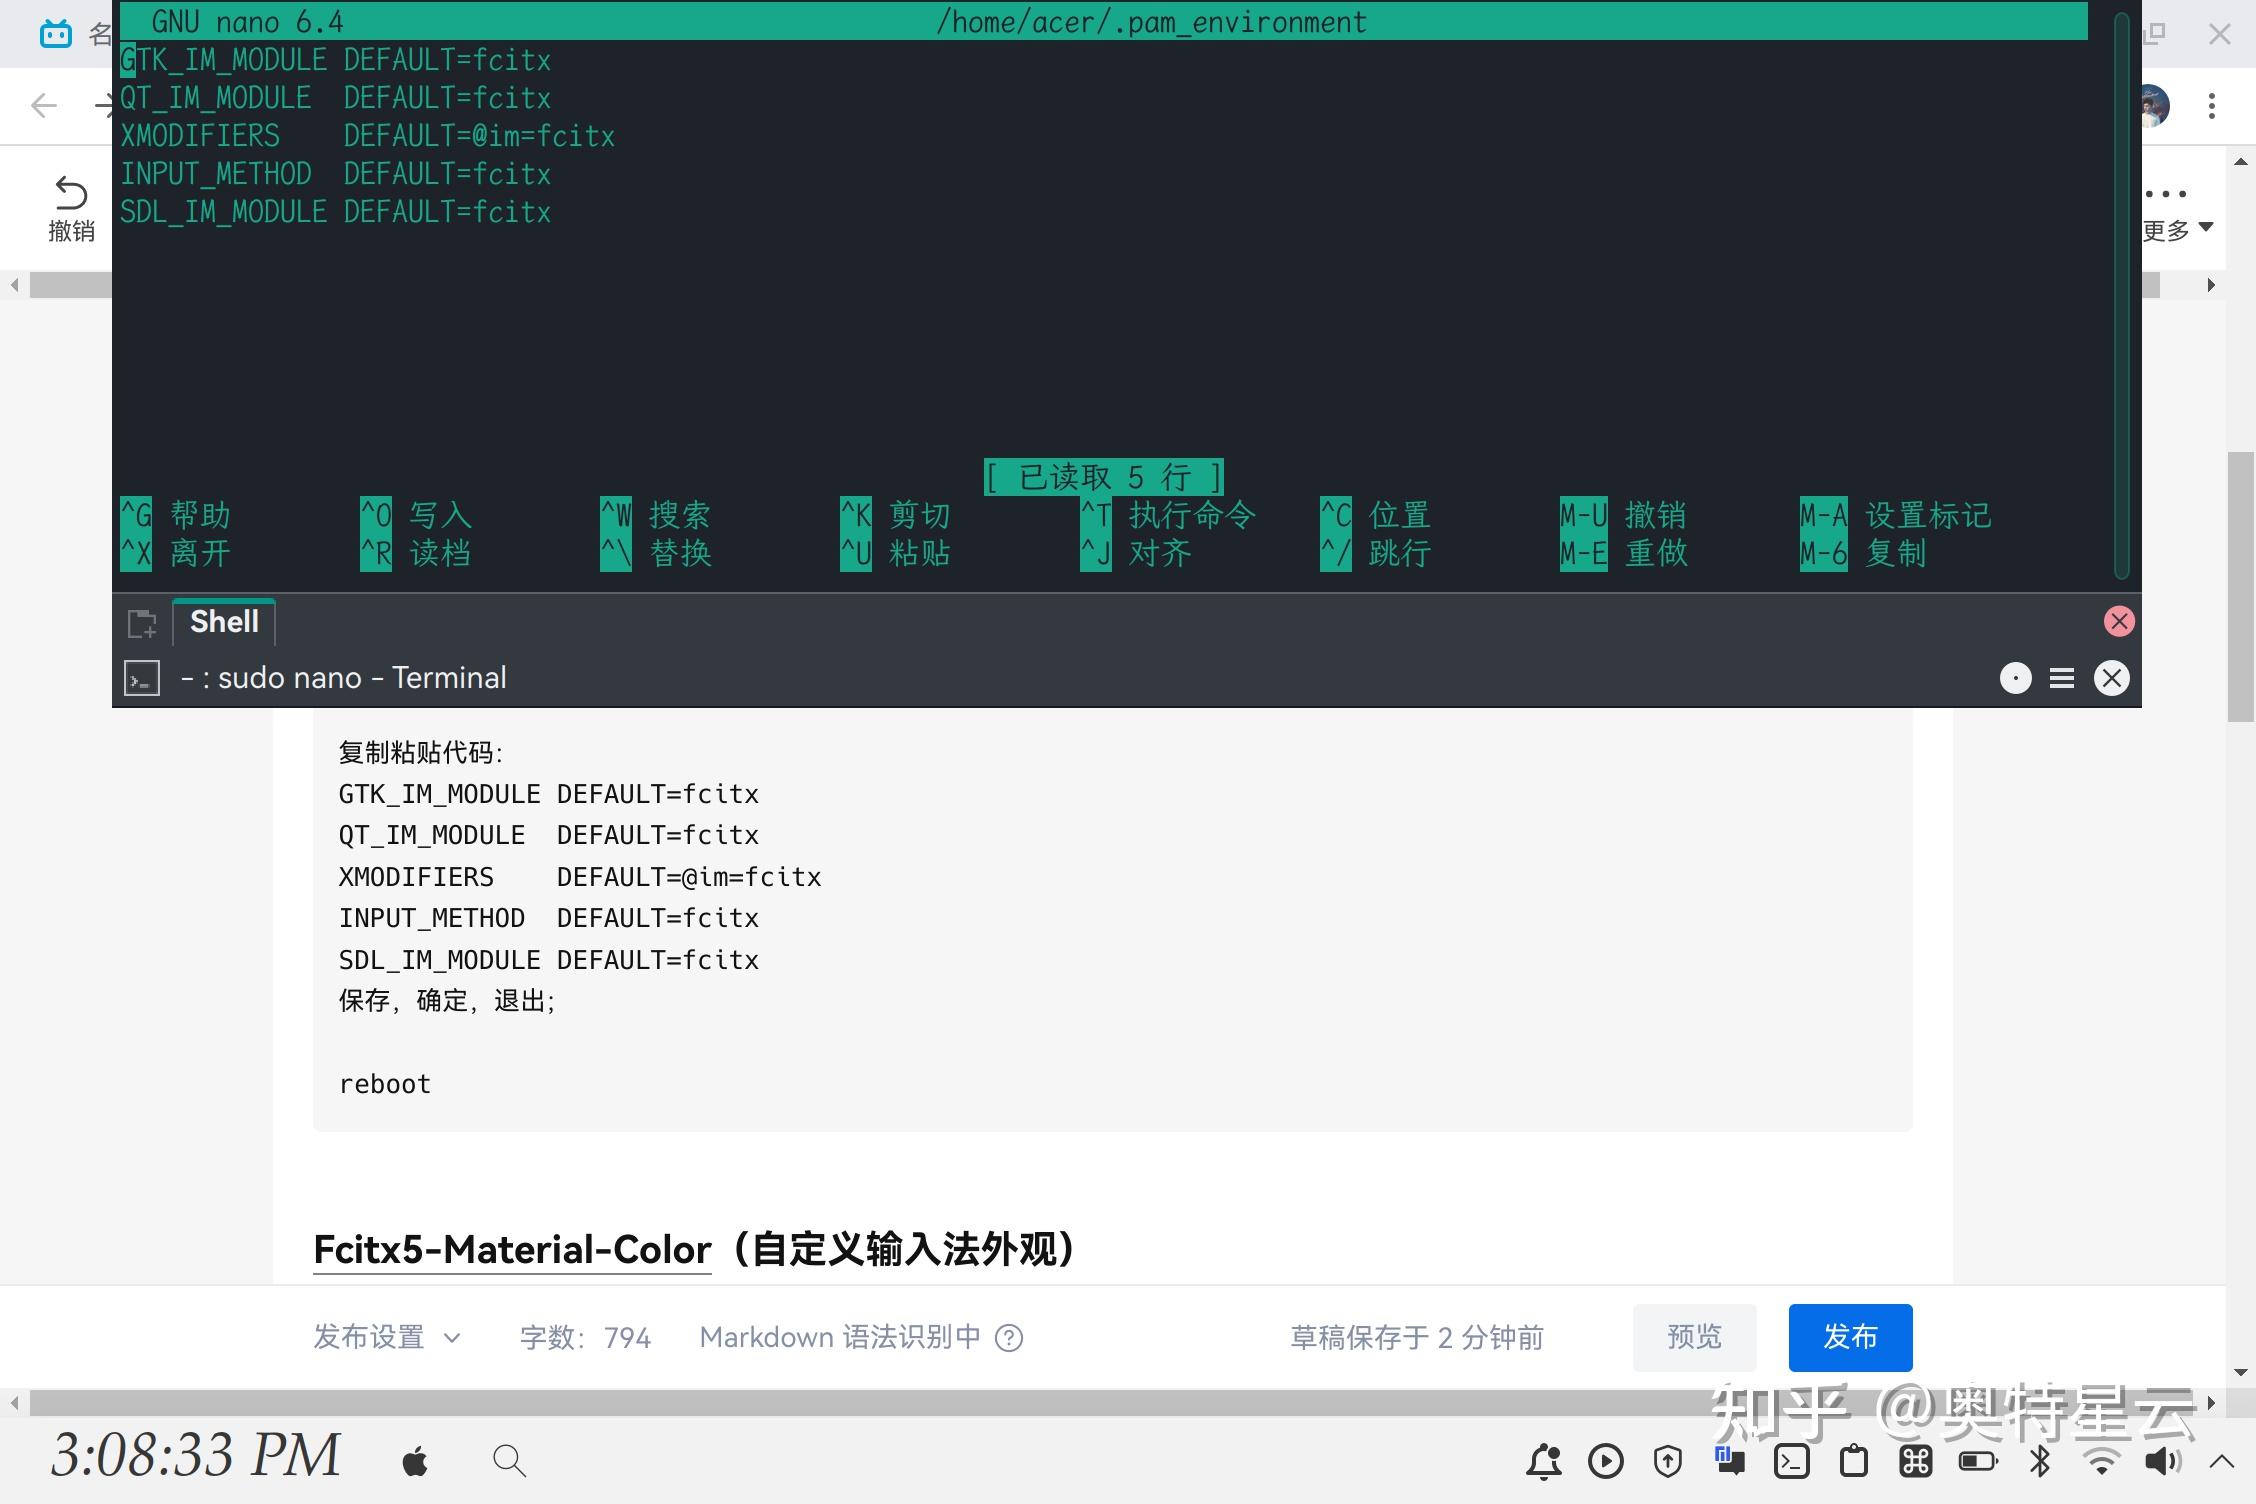This screenshot has height=1504, width=2256.
Task: Toggle media playback from the tray play icon
Action: point(1607,1461)
